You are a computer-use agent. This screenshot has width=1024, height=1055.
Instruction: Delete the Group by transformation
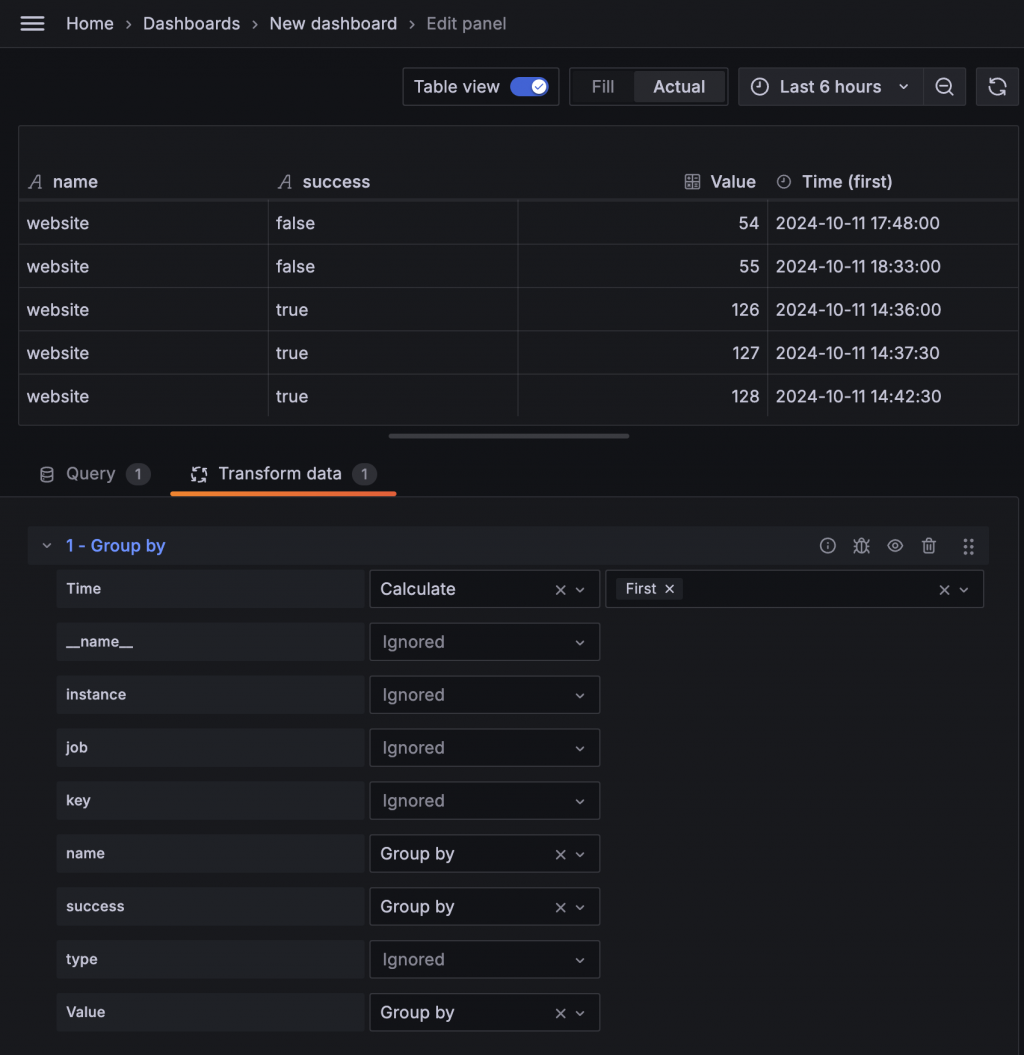coord(928,546)
